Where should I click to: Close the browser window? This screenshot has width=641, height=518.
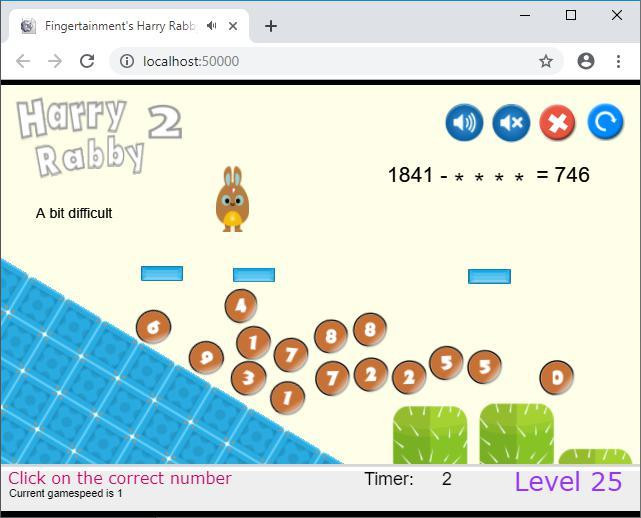616,16
